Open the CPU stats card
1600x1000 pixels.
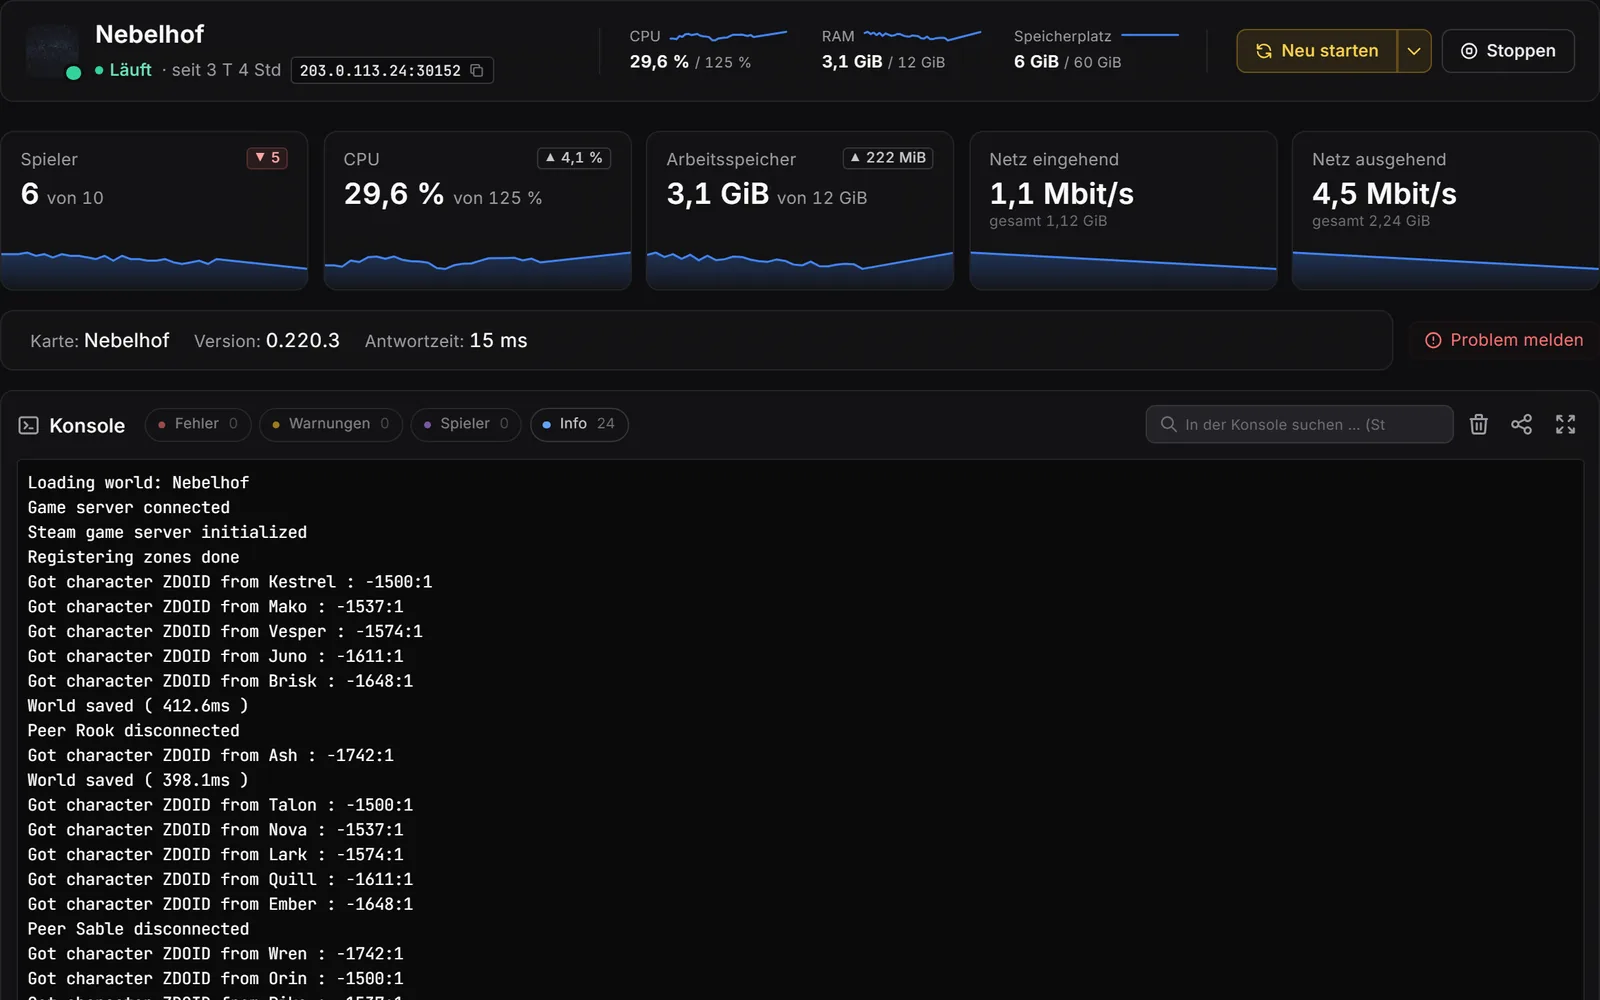pos(477,211)
